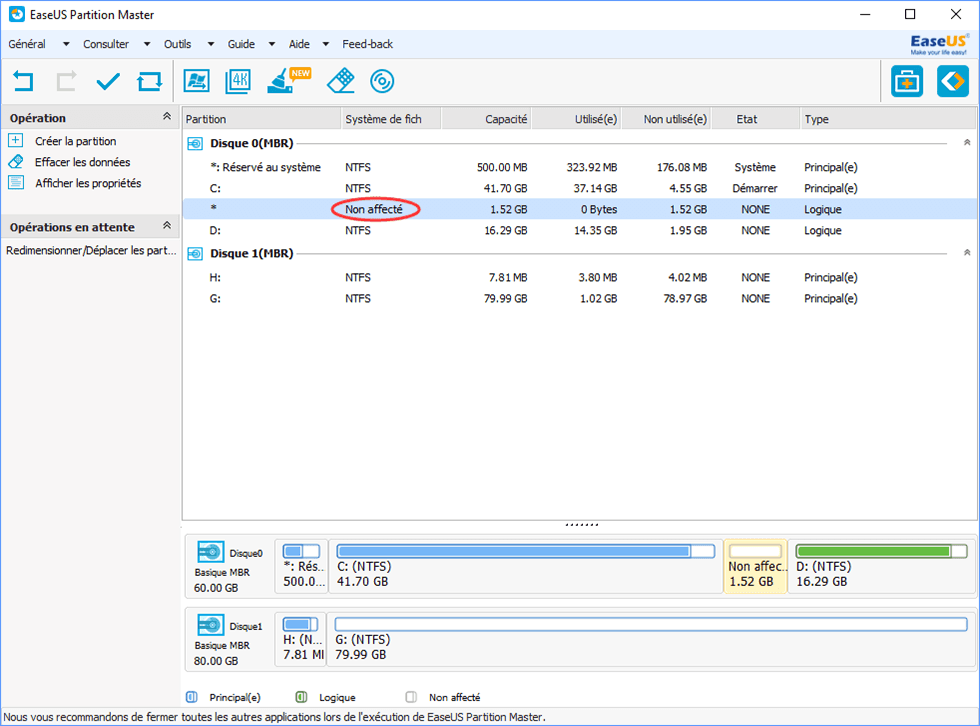Click the Créer la partition plus icon
Image resolution: width=980 pixels, height=726 pixels.
click(16, 140)
